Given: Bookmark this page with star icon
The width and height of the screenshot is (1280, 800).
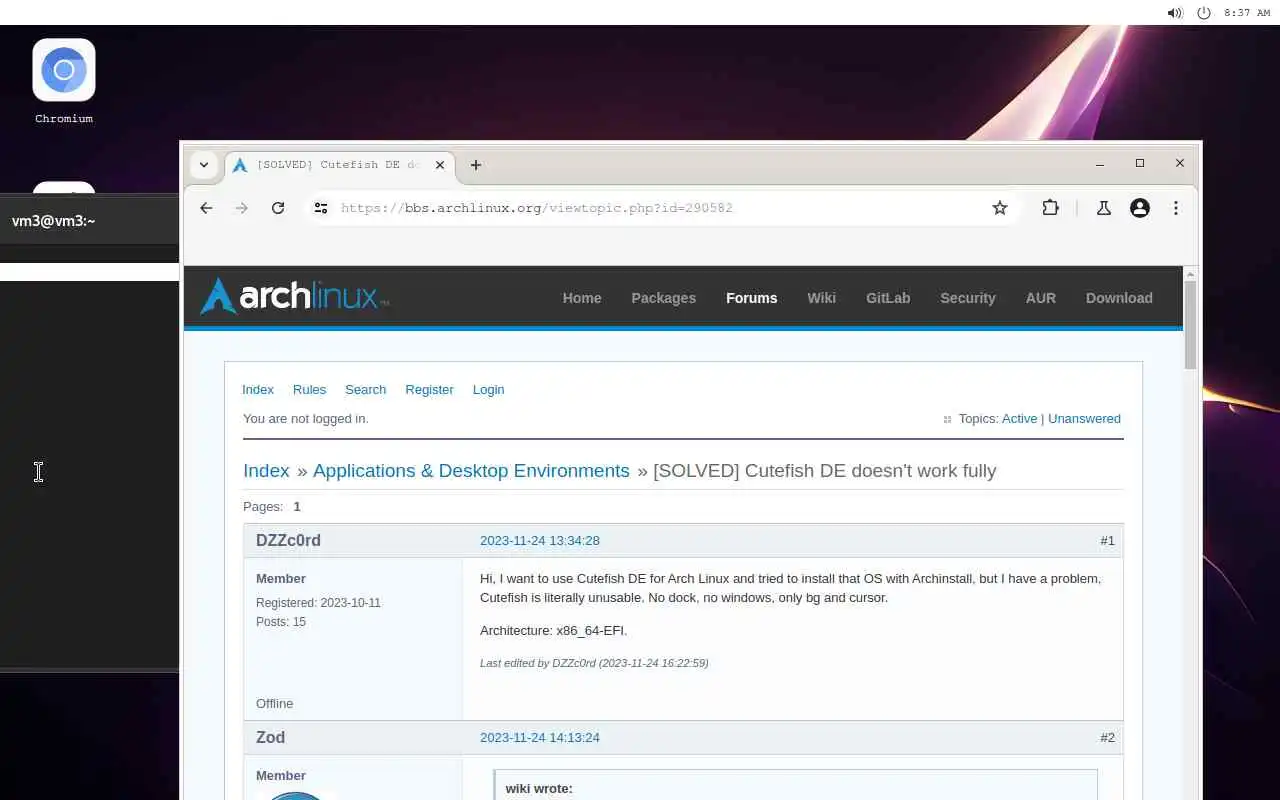Looking at the screenshot, I should [999, 208].
